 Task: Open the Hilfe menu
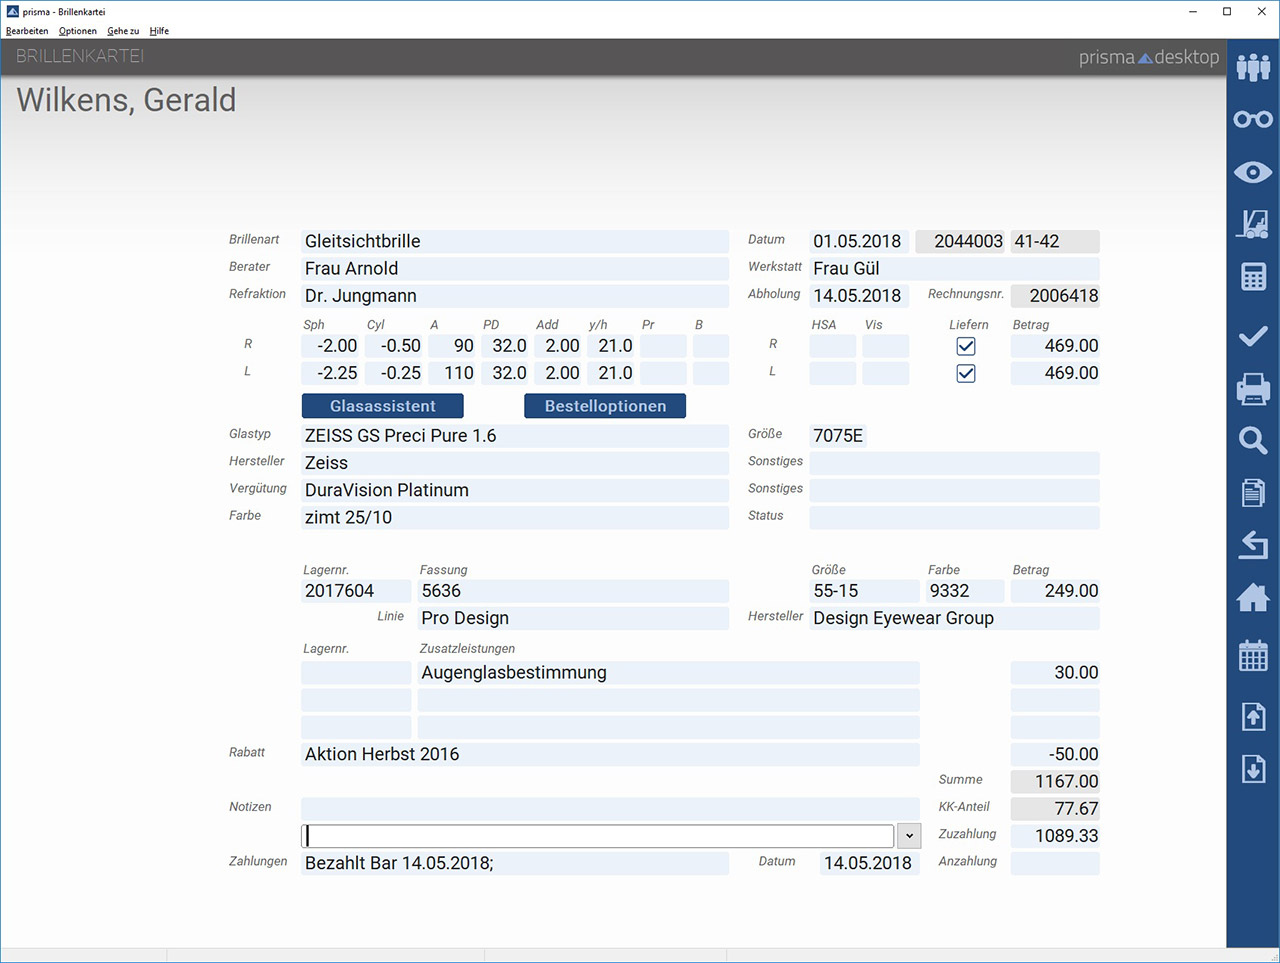click(x=159, y=31)
